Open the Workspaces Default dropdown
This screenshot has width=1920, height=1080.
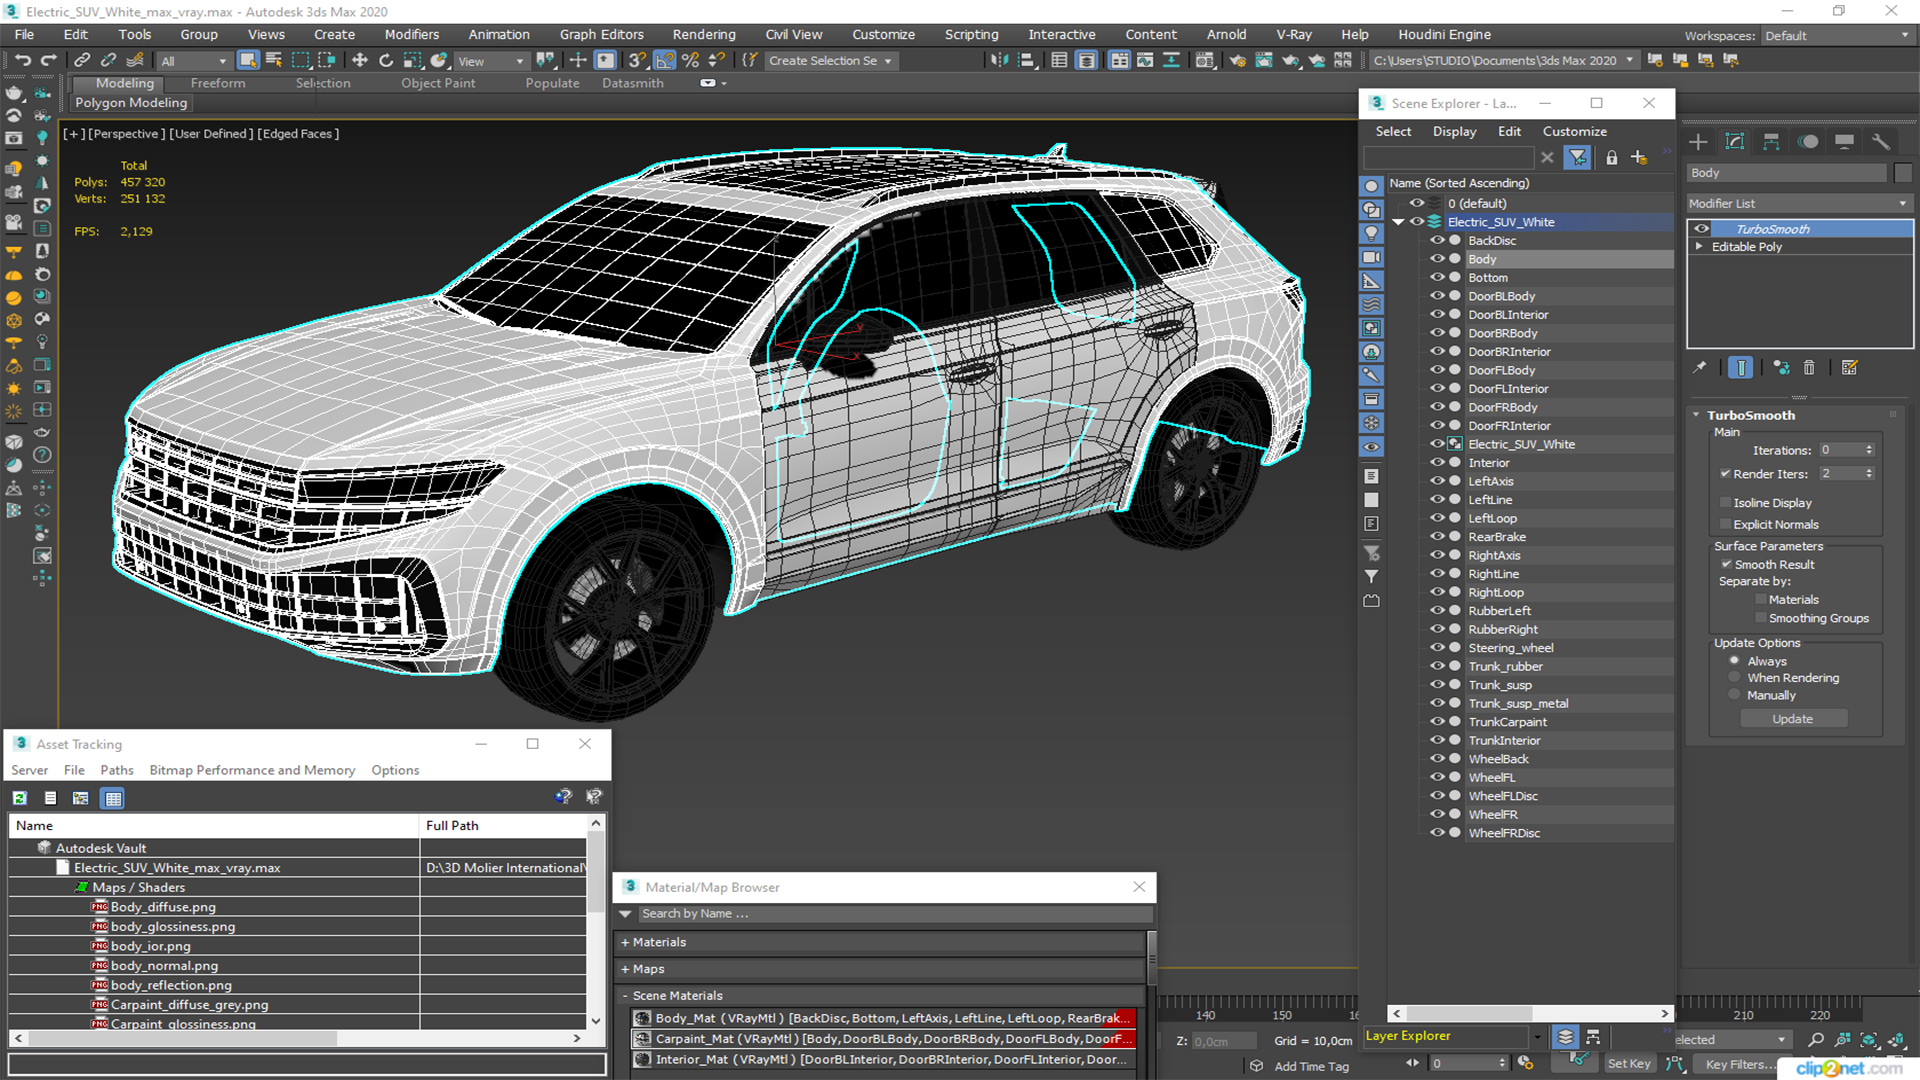pyautogui.click(x=1837, y=36)
